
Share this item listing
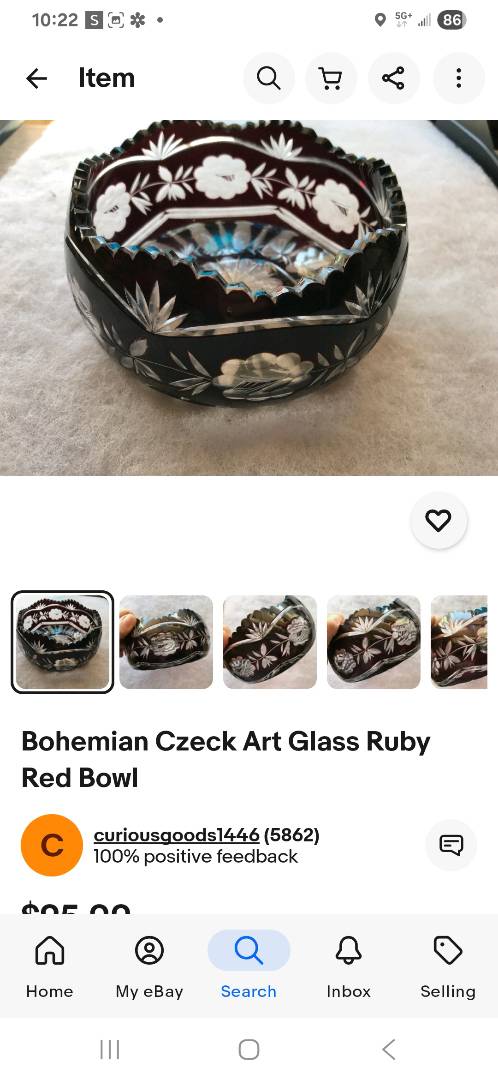tap(393, 79)
